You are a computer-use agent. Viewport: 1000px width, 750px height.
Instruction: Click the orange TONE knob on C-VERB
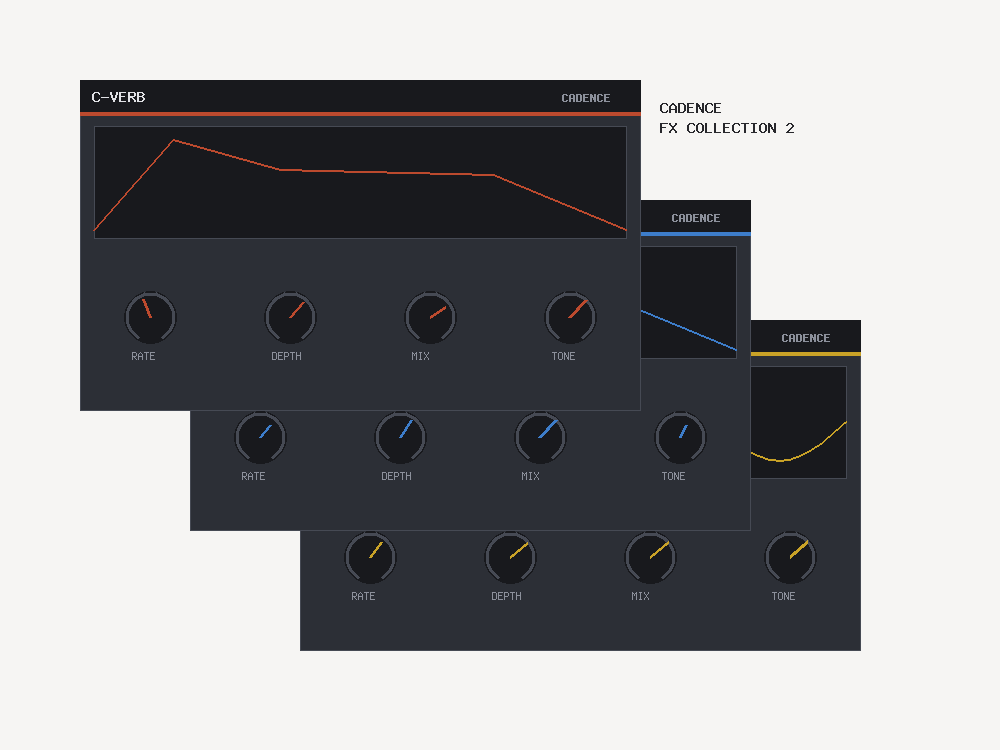tap(570, 317)
